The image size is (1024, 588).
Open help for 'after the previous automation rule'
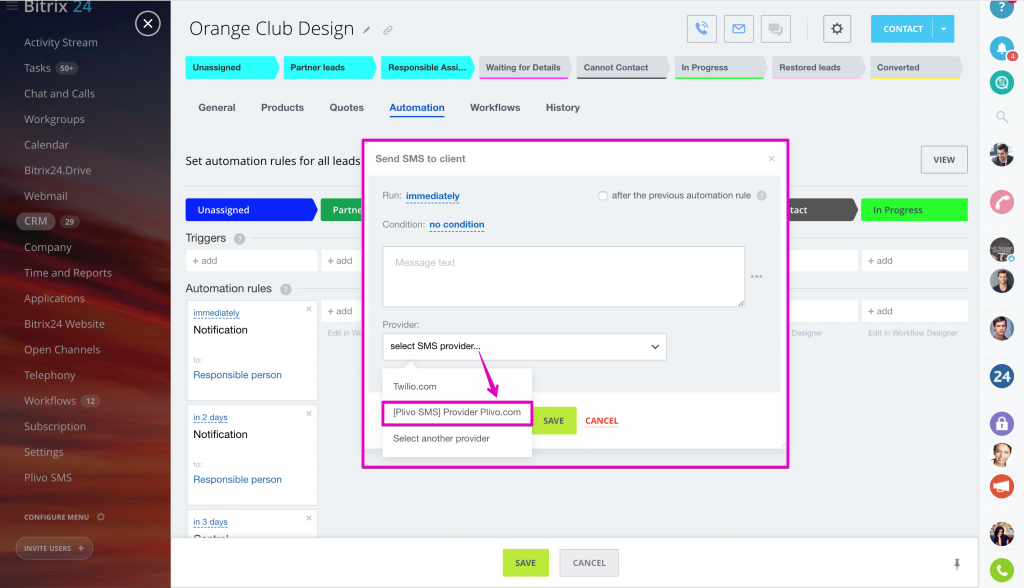pyautogui.click(x=761, y=195)
